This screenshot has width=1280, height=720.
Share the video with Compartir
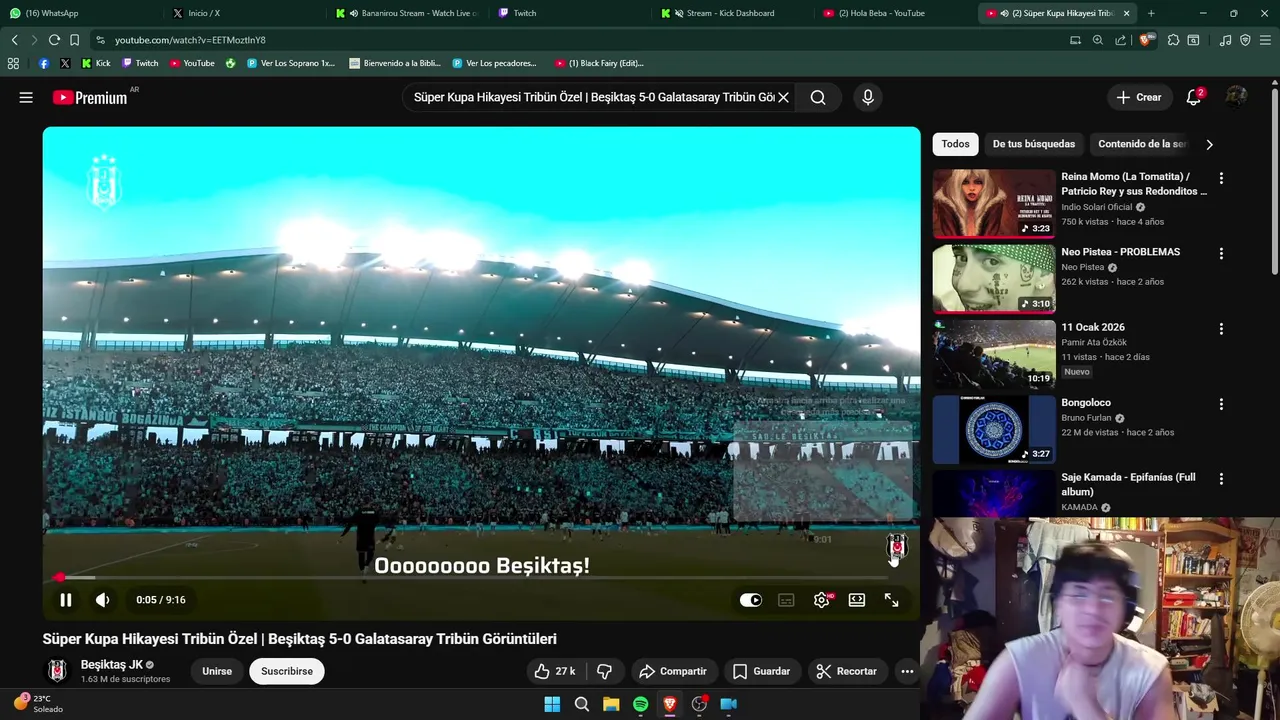tap(673, 671)
